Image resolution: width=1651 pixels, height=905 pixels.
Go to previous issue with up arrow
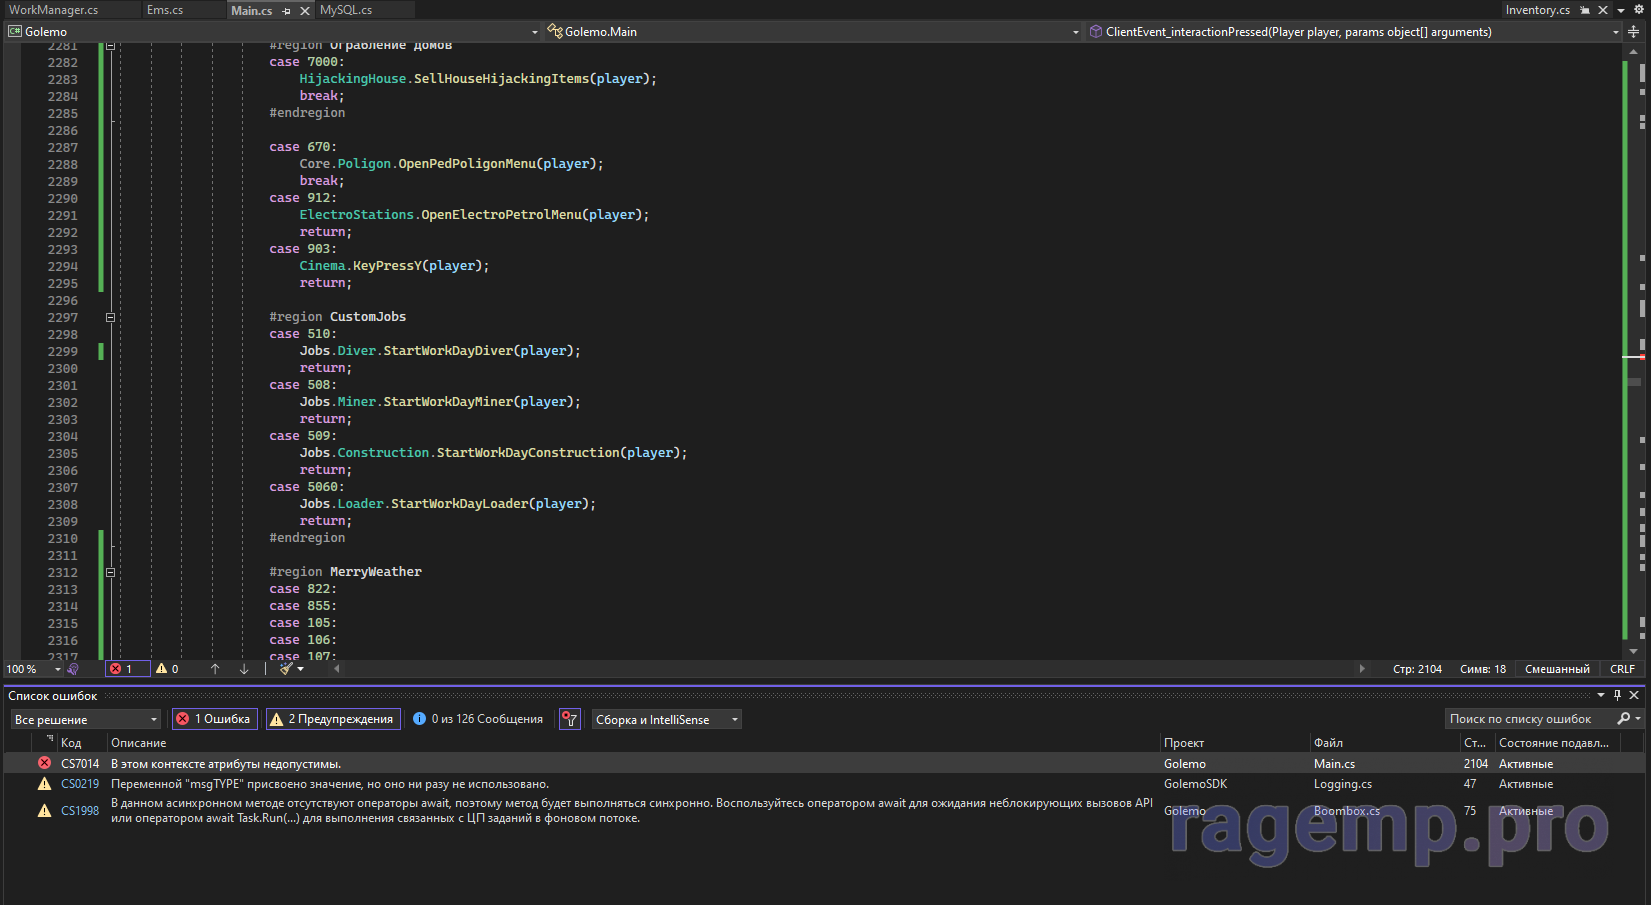[215, 669]
